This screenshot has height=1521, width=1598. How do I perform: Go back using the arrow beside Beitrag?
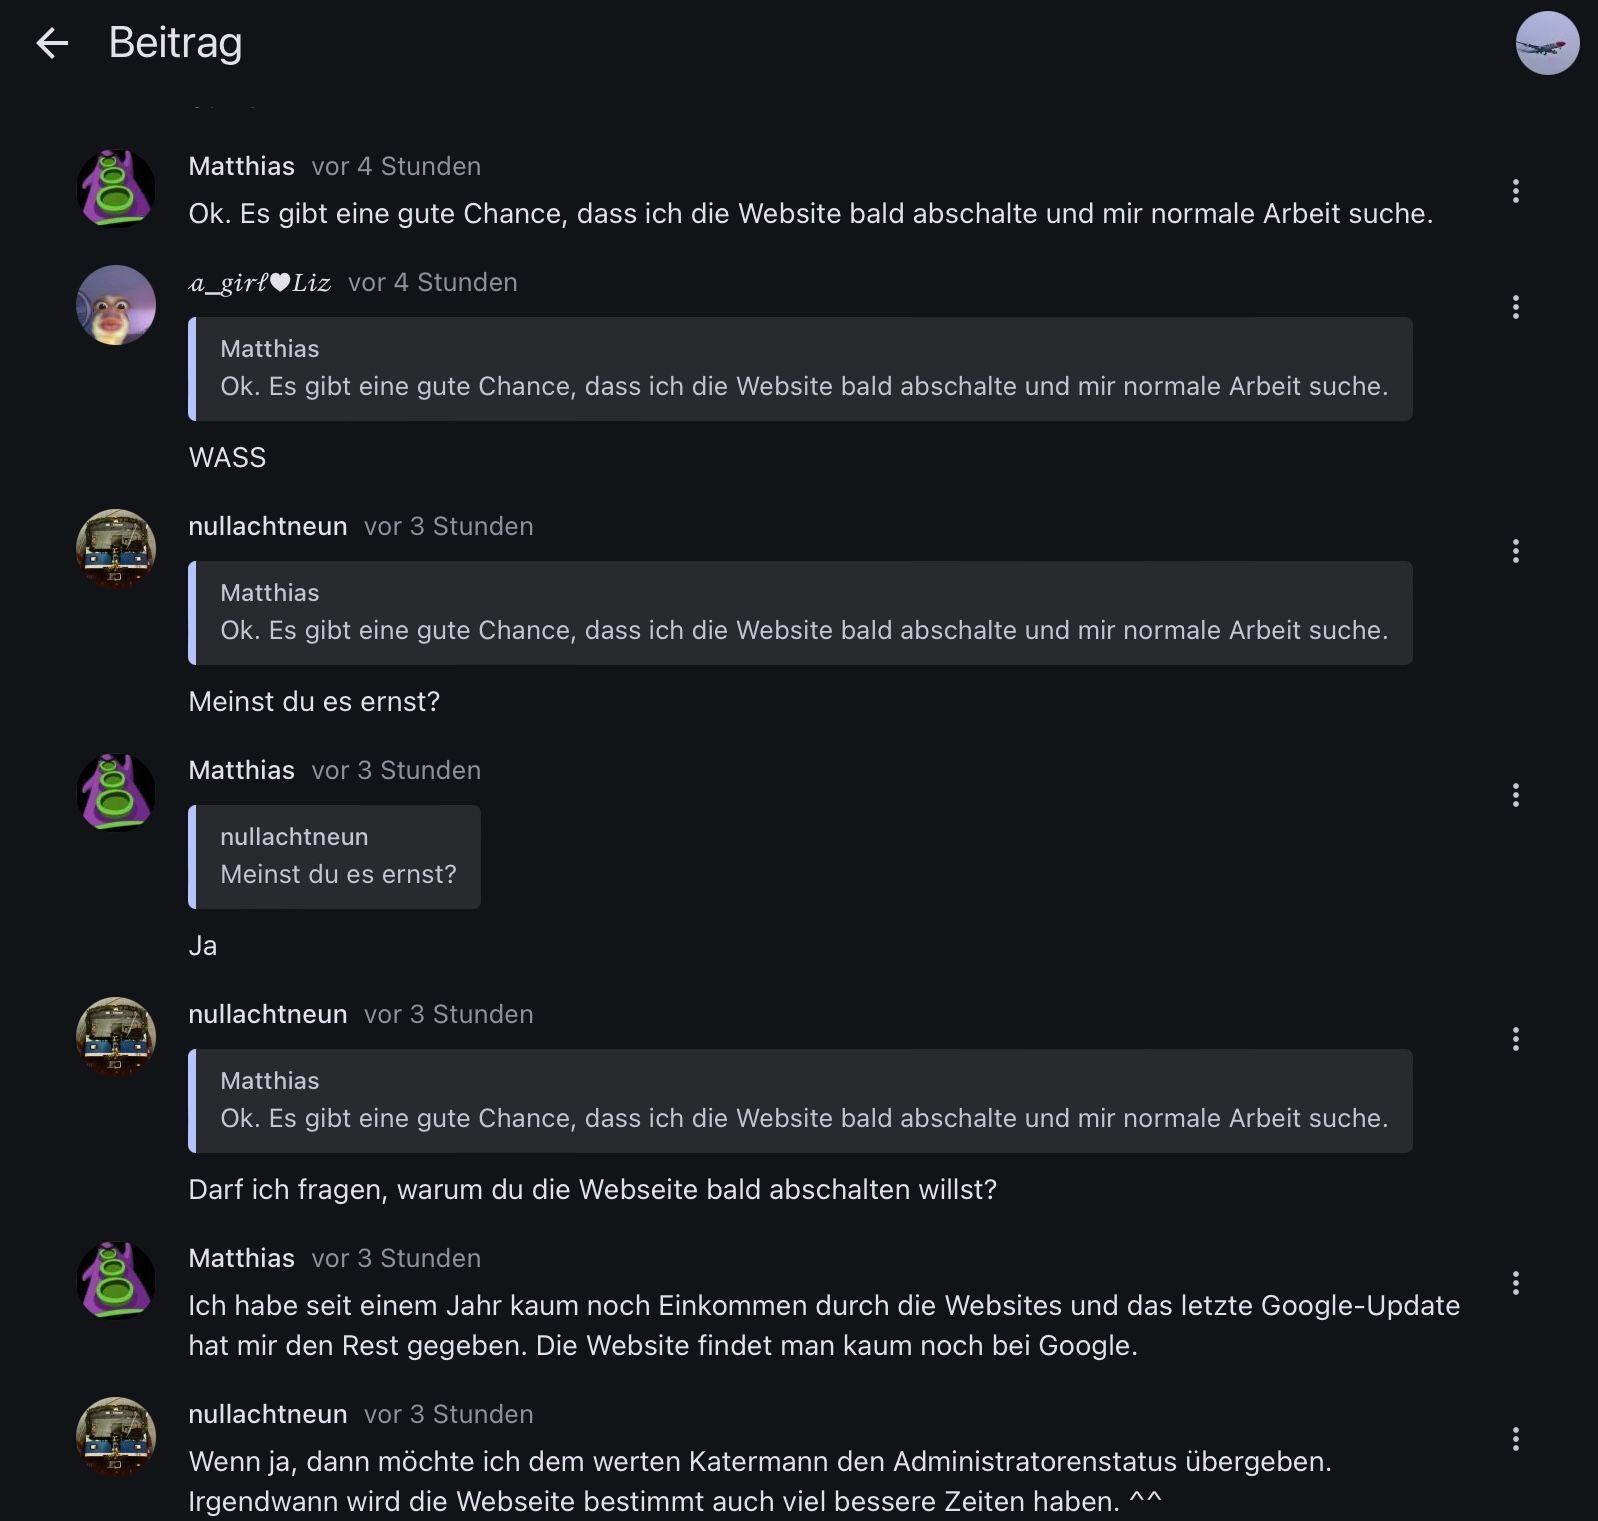pyautogui.click(x=52, y=43)
